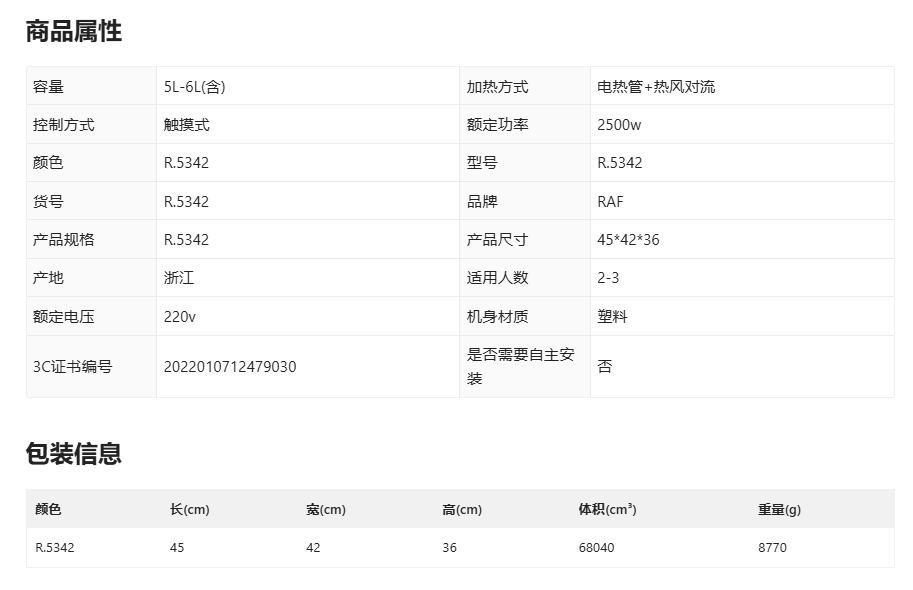This screenshot has width=913, height=590.
Task: Select the rated voltage value 220v
Action: (x=180, y=317)
